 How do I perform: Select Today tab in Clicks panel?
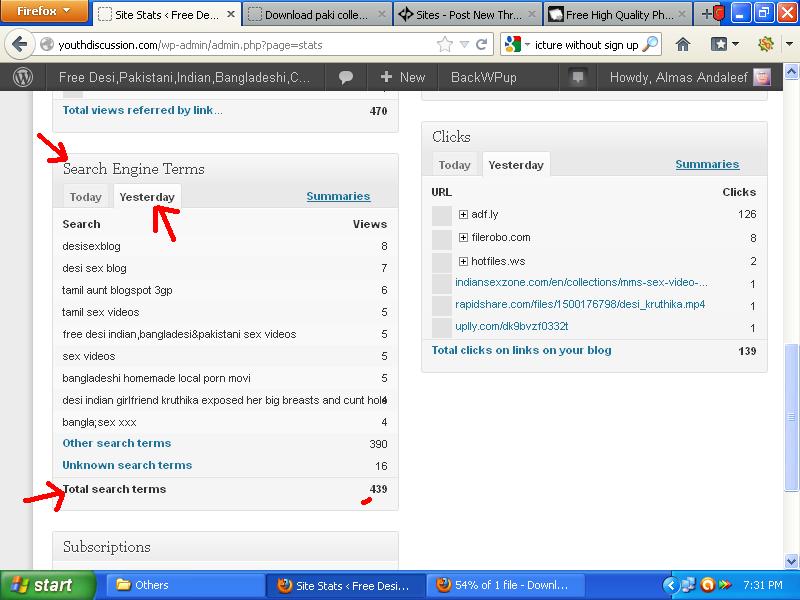(x=454, y=165)
